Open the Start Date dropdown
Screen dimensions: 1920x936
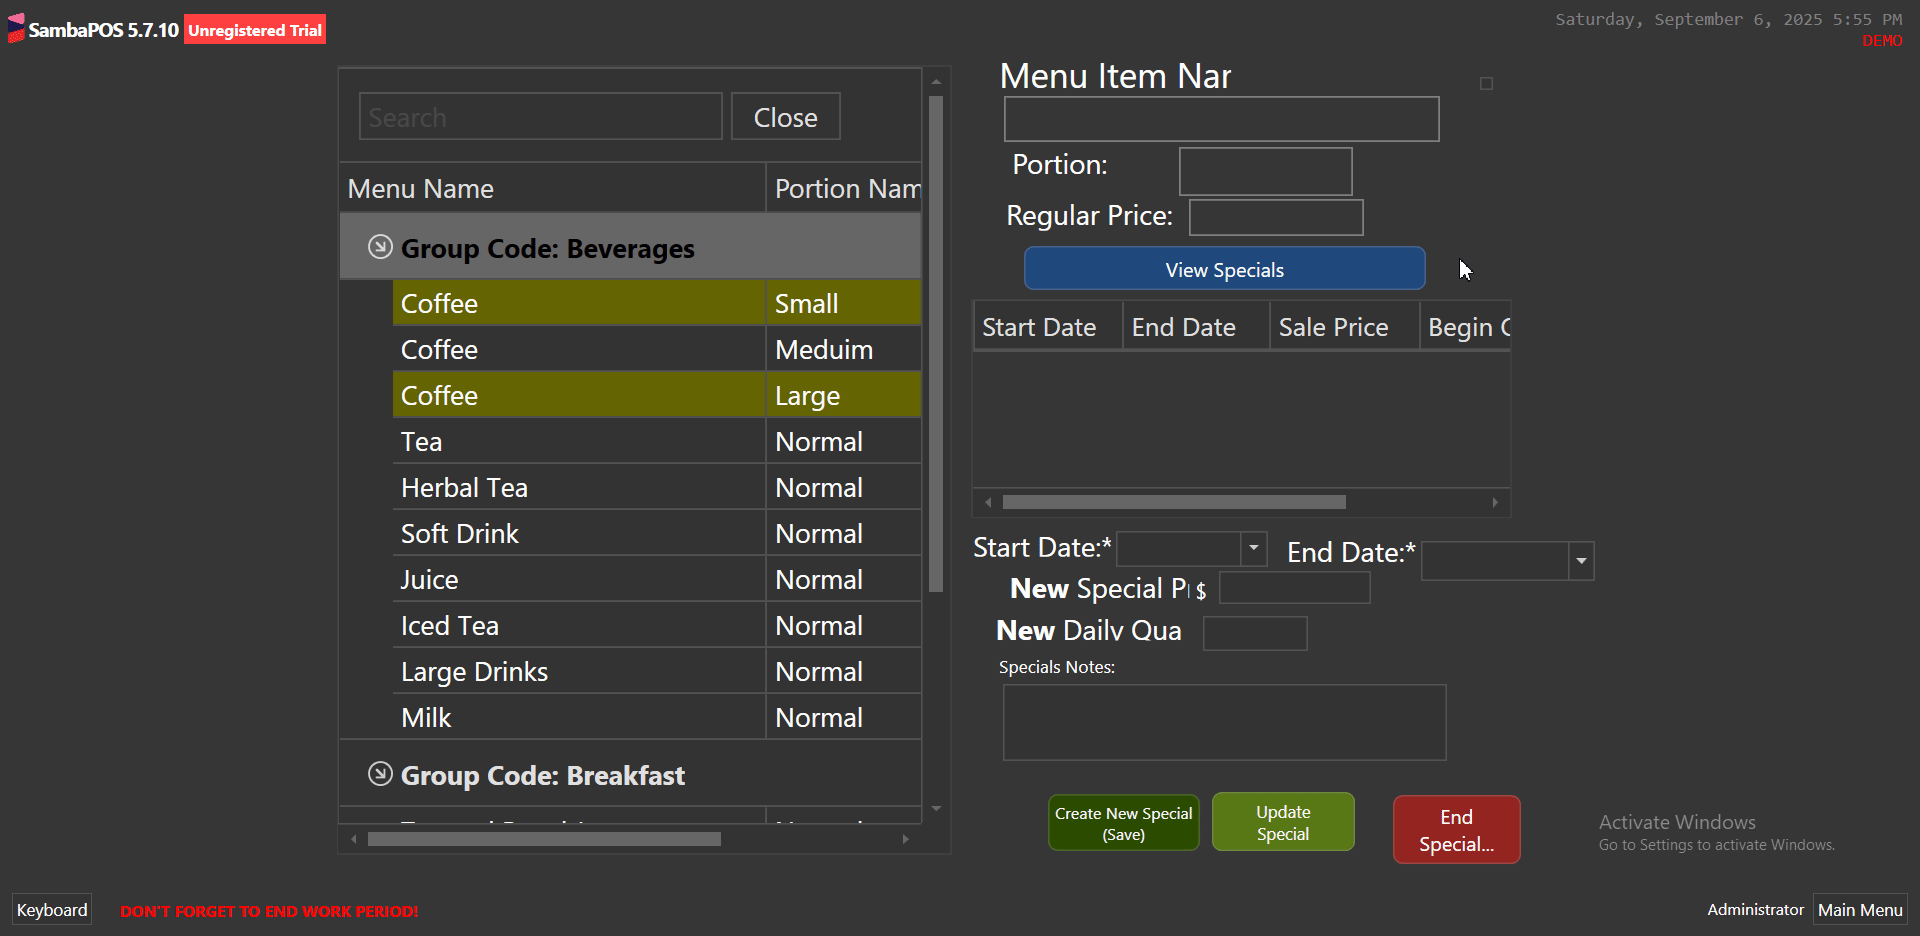[1253, 548]
